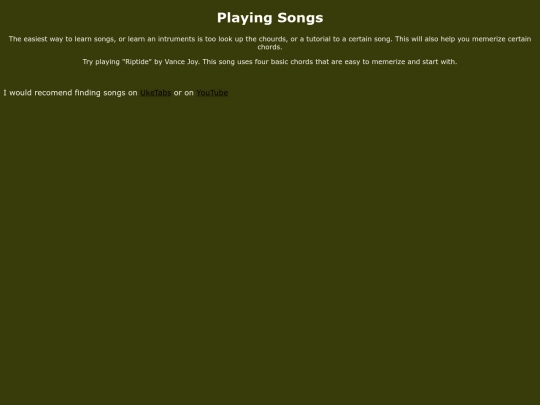Click the words "or on" between links
Viewport: 540px width, 405px height.
pos(184,93)
